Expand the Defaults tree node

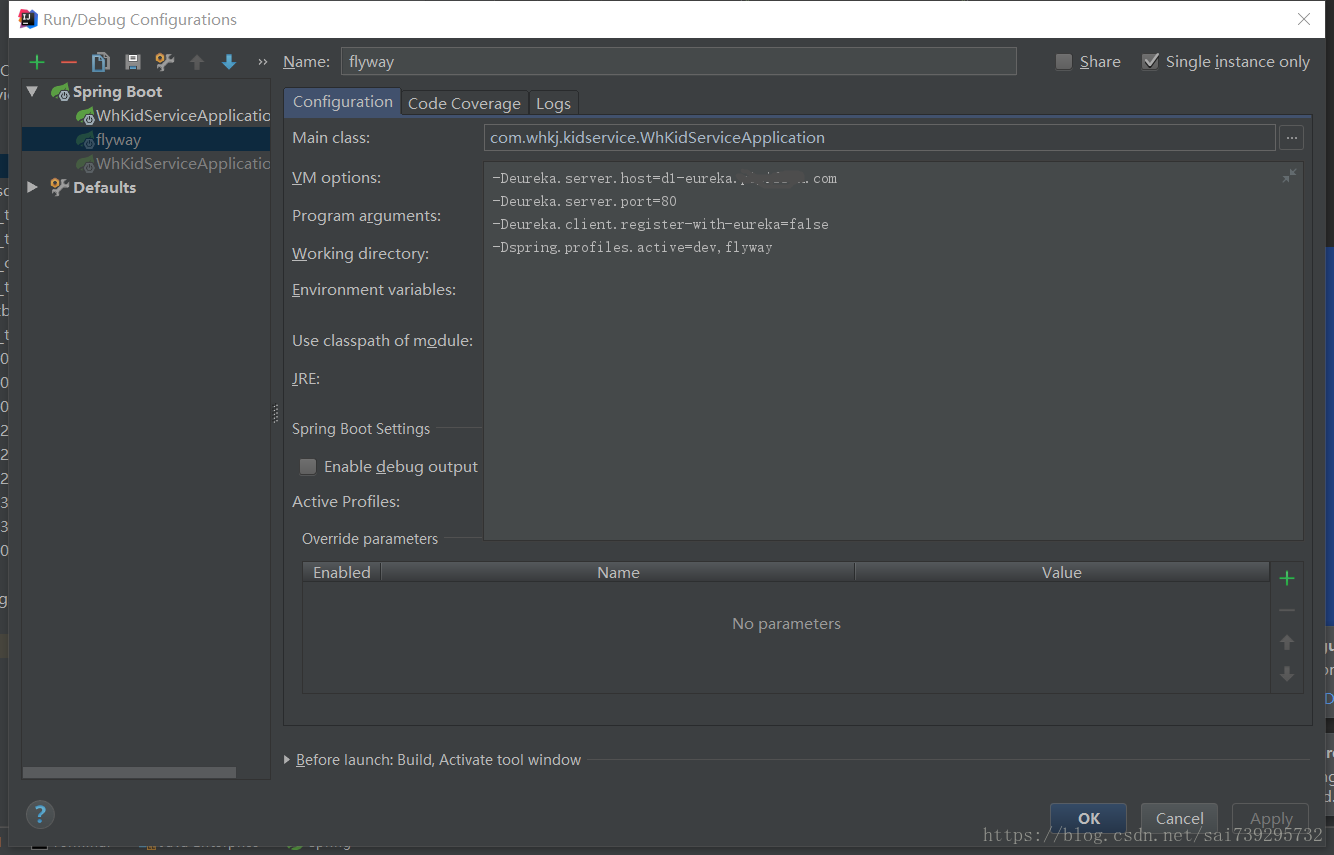point(32,187)
